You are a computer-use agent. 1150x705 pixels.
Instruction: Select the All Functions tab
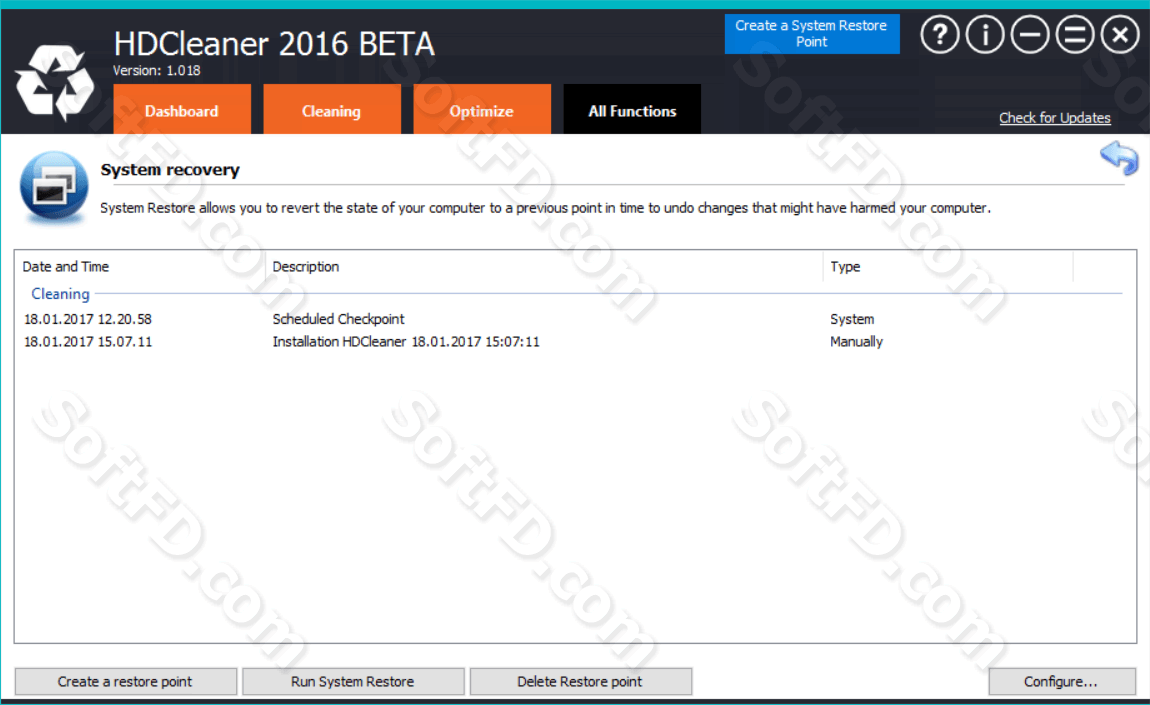[x=632, y=109]
